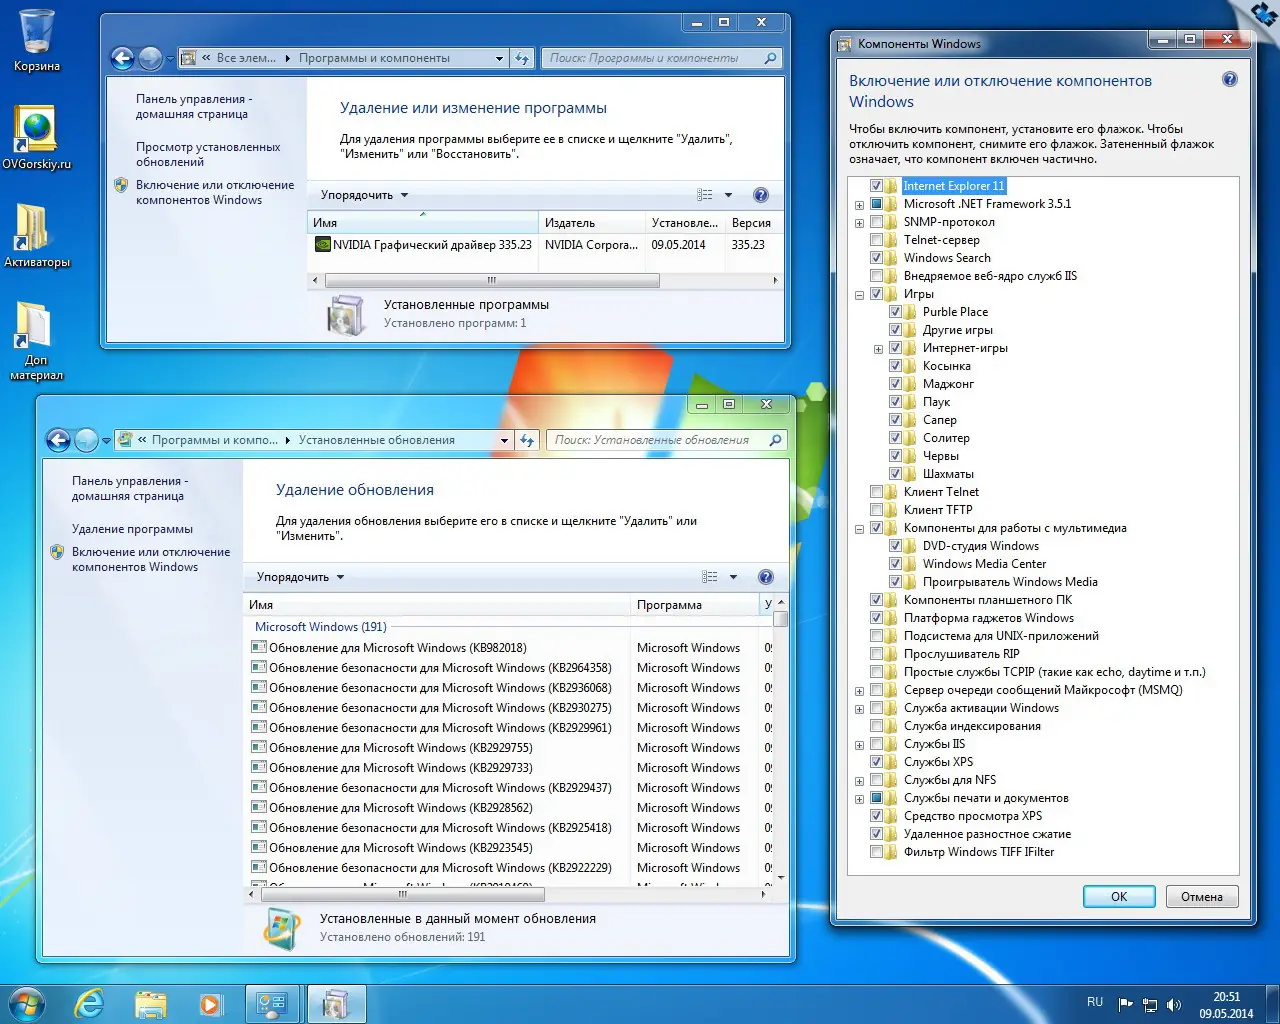Open help in Установленные обновления window
This screenshot has height=1024, width=1280.
[766, 577]
